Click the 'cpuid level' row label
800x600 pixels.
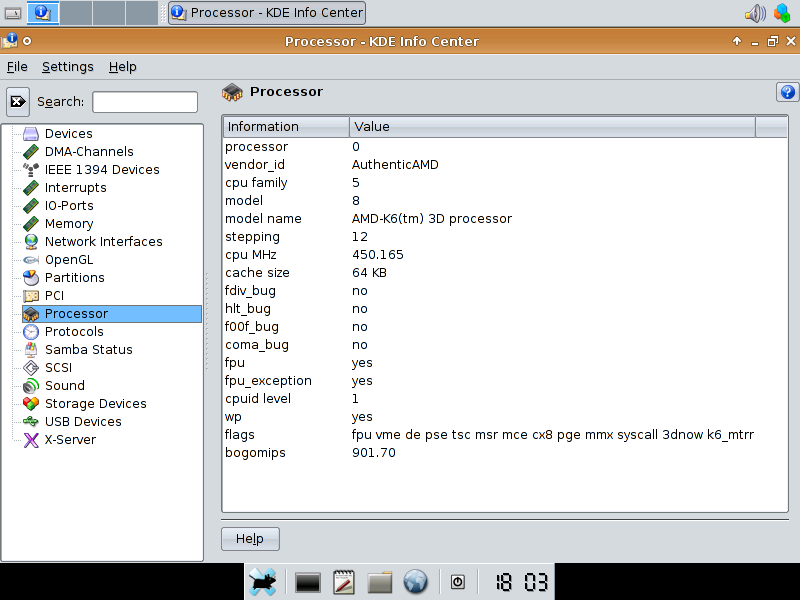click(x=258, y=399)
